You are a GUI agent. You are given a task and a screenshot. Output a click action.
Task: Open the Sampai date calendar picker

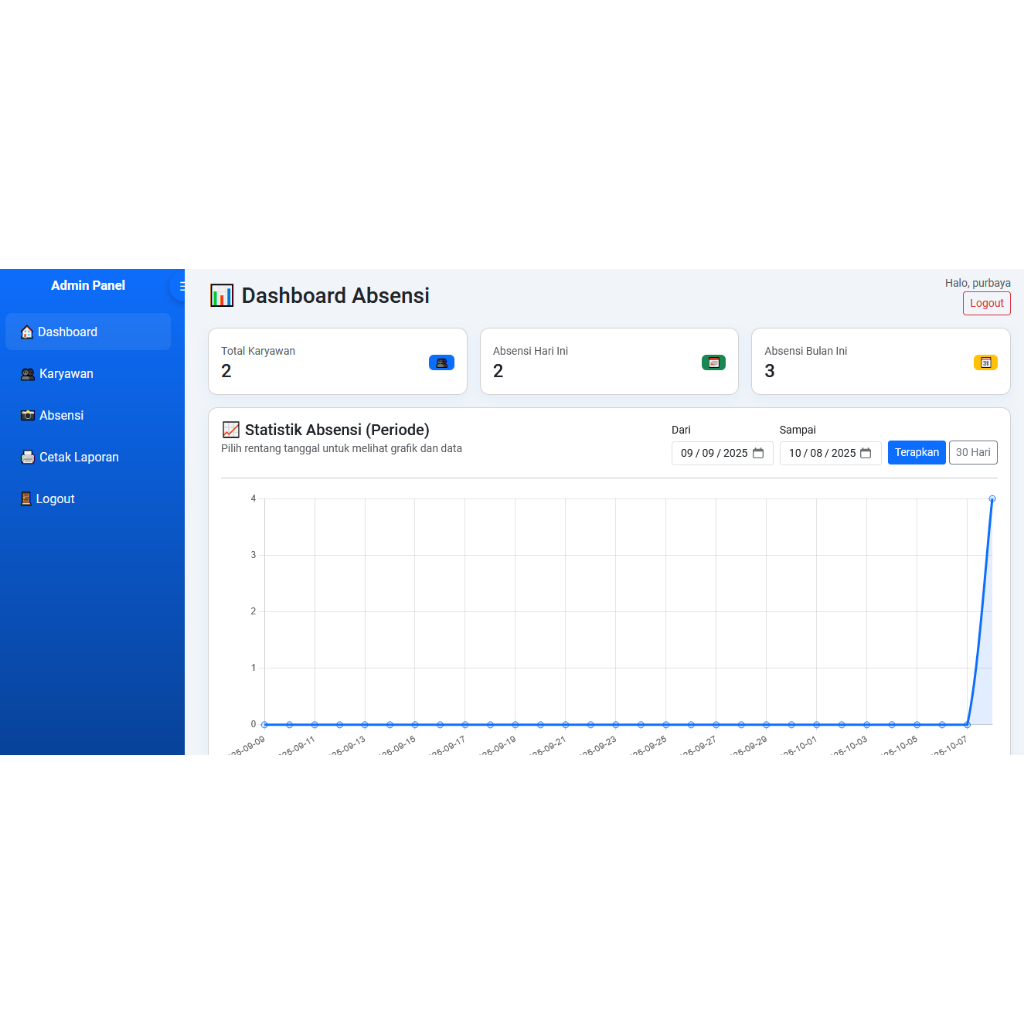(866, 453)
